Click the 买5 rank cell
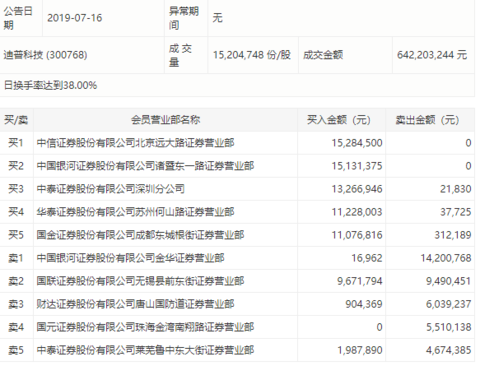Viewport: 480px width, 366px height. pos(16,235)
